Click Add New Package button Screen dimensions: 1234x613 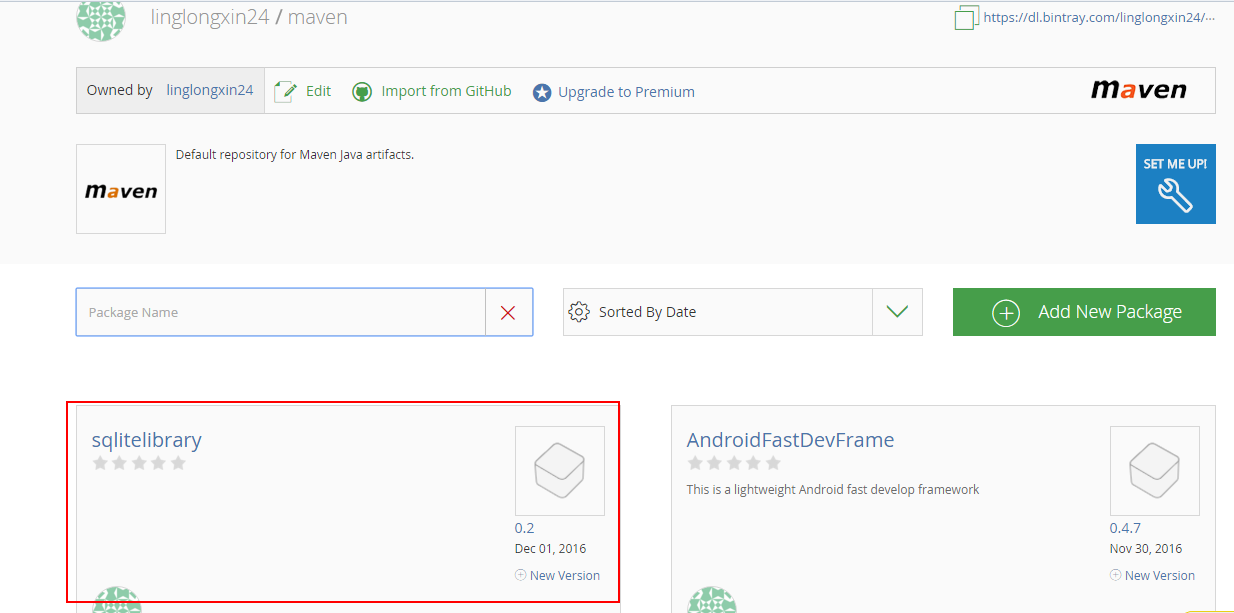click(x=1084, y=312)
